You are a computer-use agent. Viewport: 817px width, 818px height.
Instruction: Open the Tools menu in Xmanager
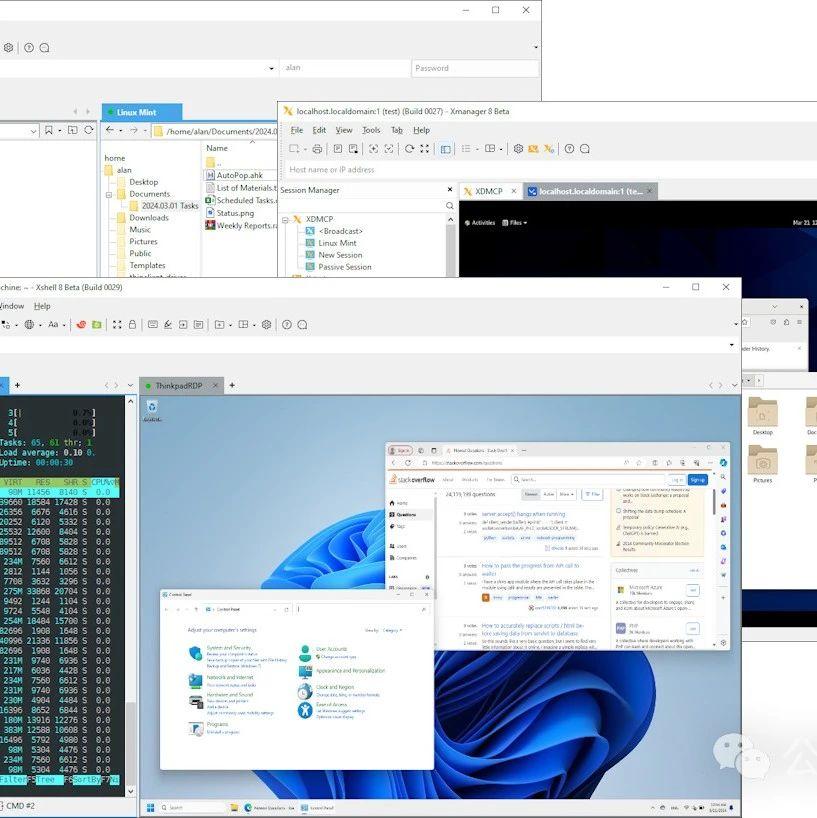point(371,130)
